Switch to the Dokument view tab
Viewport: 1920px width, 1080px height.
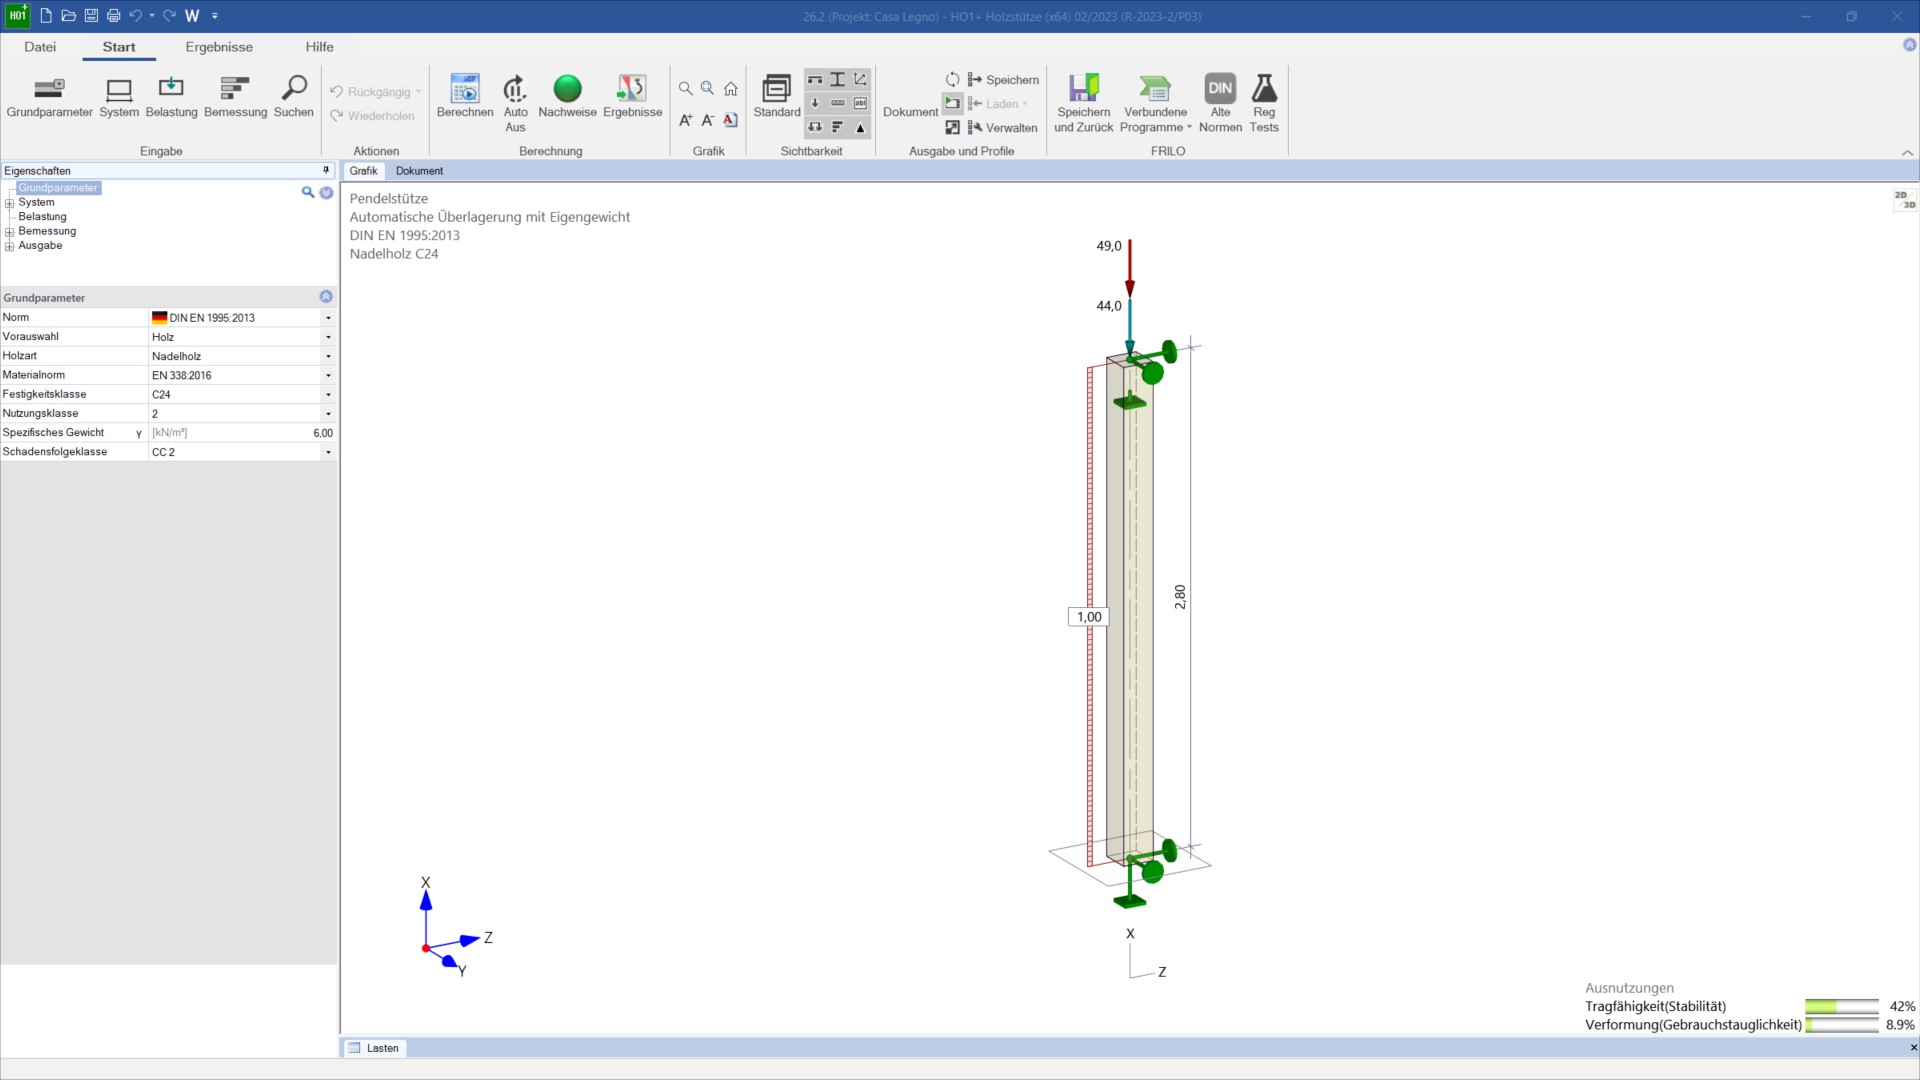(x=419, y=171)
